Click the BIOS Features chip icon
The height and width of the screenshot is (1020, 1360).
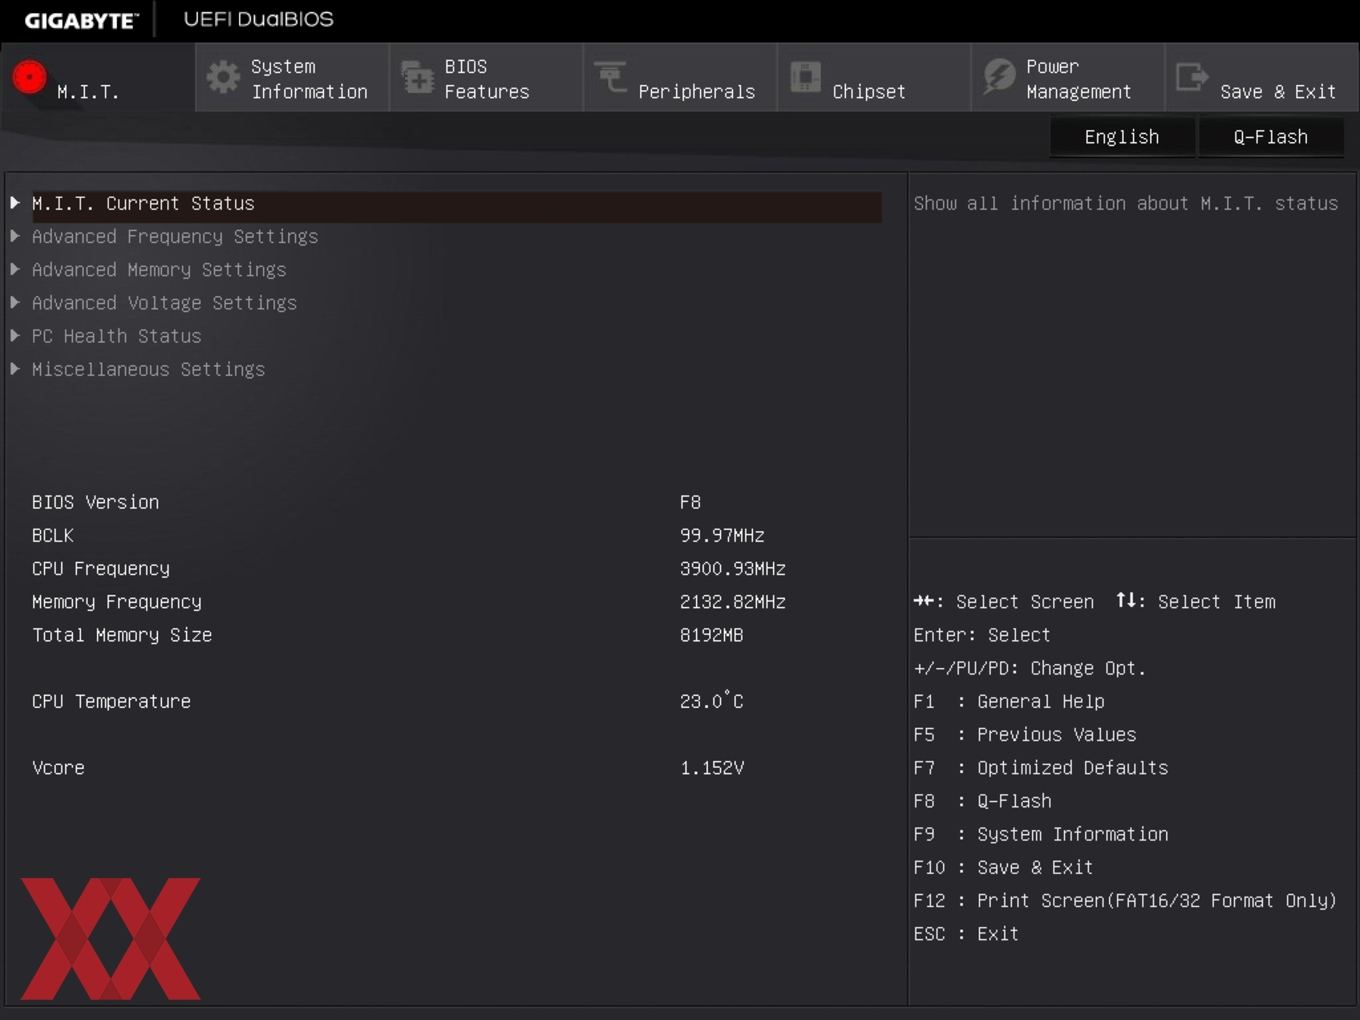point(416,77)
